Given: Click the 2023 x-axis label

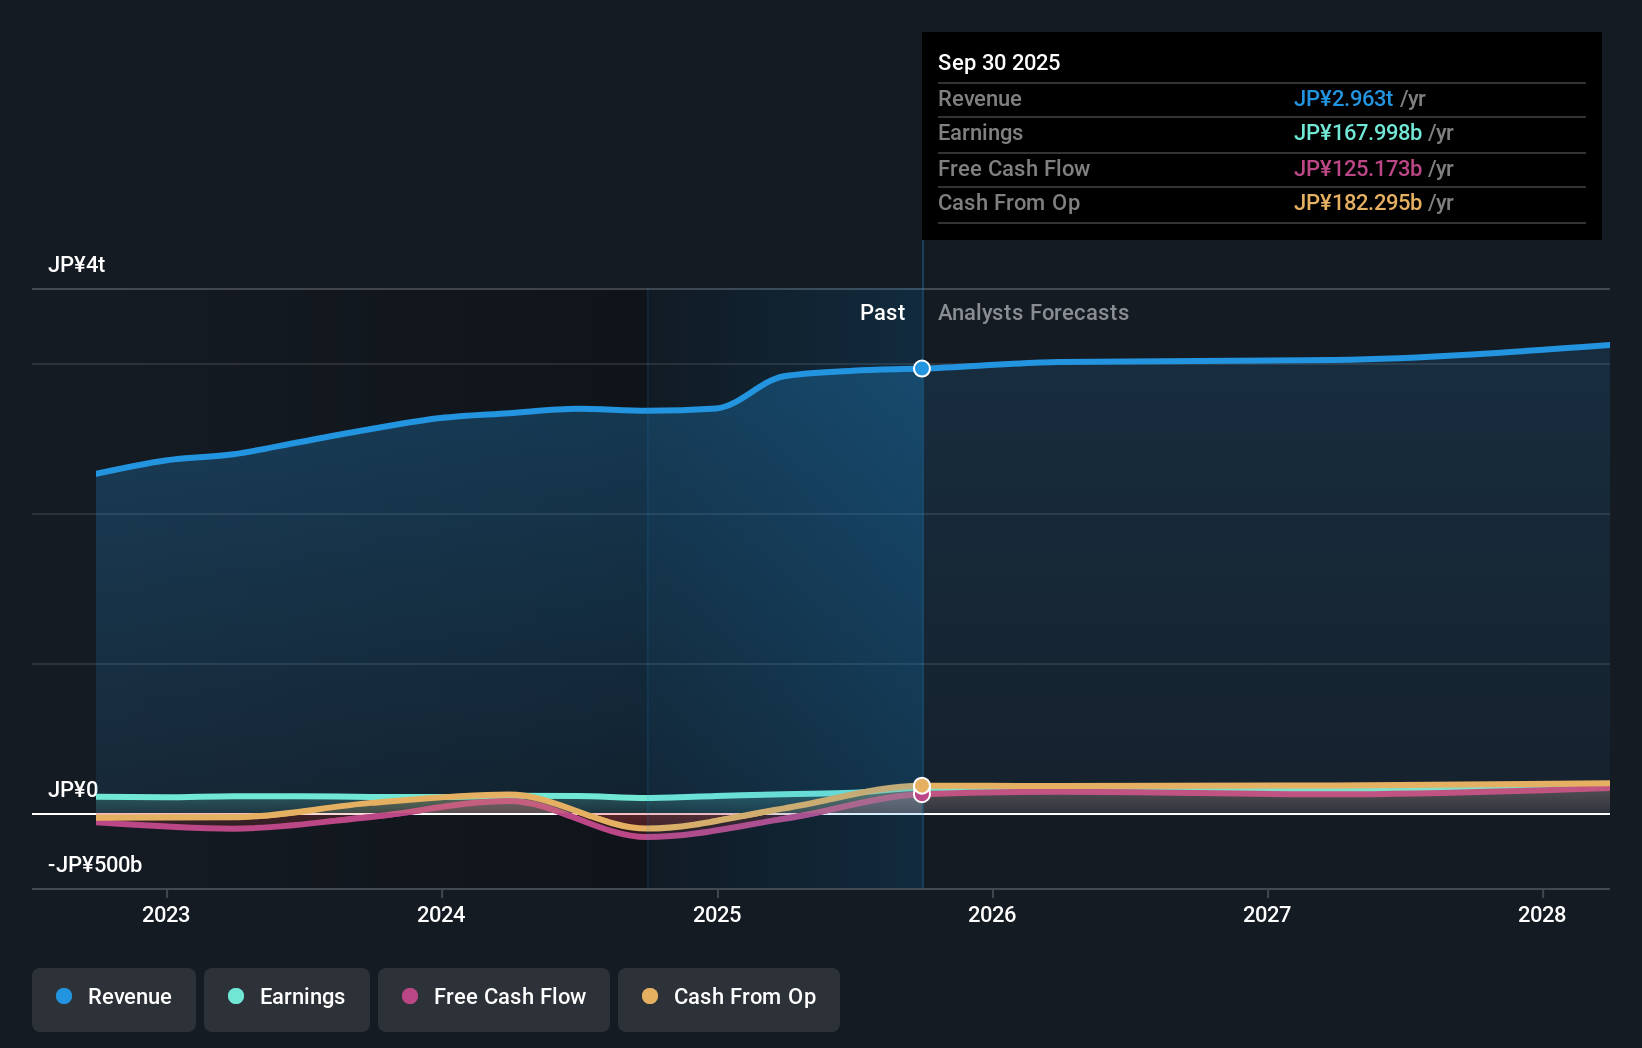Looking at the screenshot, I should click(166, 915).
